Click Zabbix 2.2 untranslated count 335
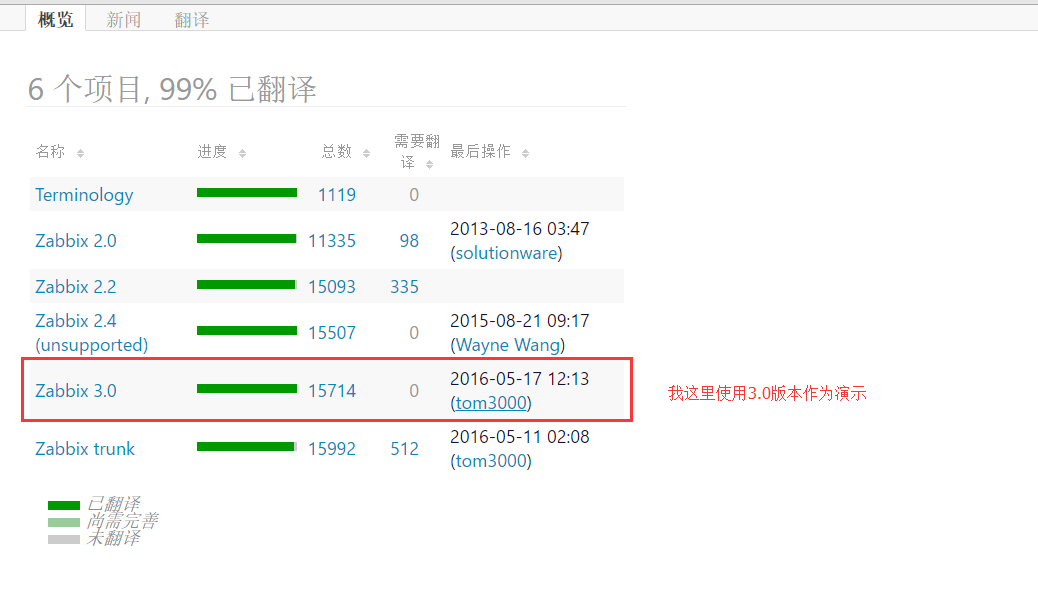This screenshot has width=1038, height=609. pos(404,287)
